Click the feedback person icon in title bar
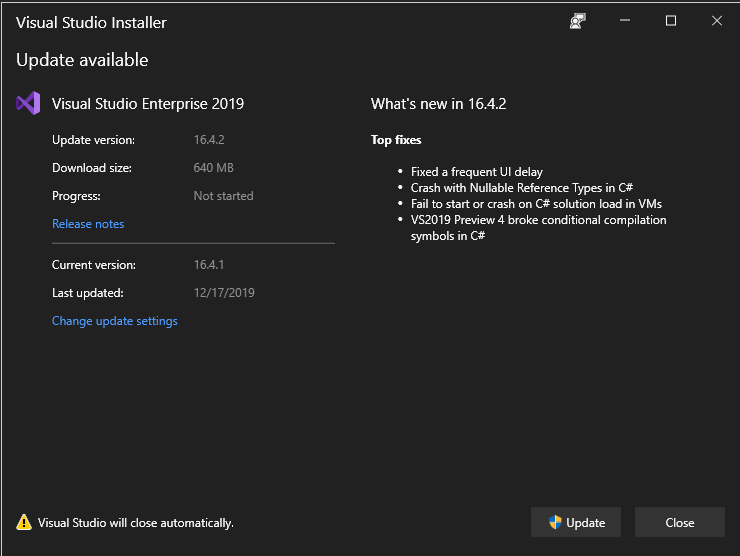740x556 pixels. (578, 21)
